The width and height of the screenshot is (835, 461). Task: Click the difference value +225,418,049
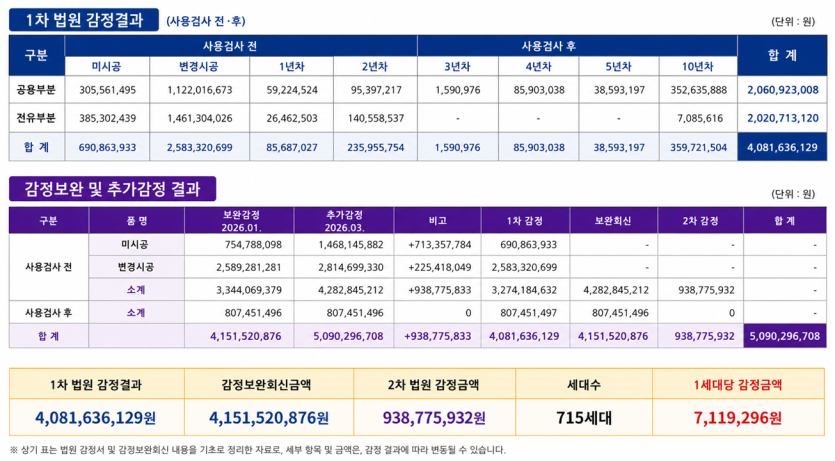click(x=440, y=267)
